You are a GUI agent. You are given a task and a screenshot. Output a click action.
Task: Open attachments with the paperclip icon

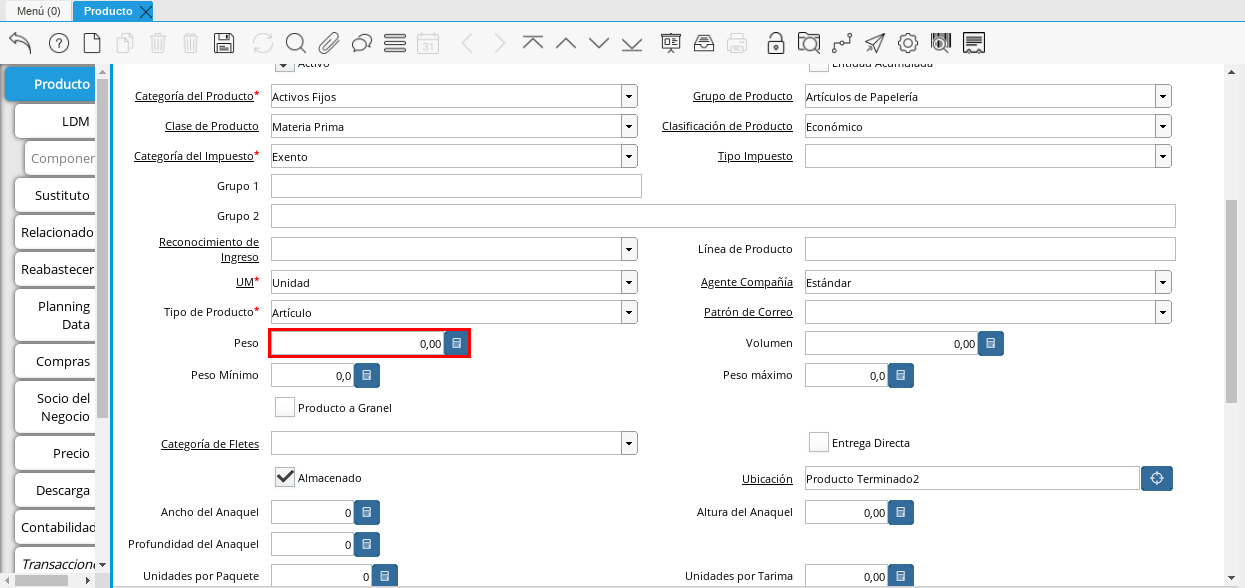point(329,43)
